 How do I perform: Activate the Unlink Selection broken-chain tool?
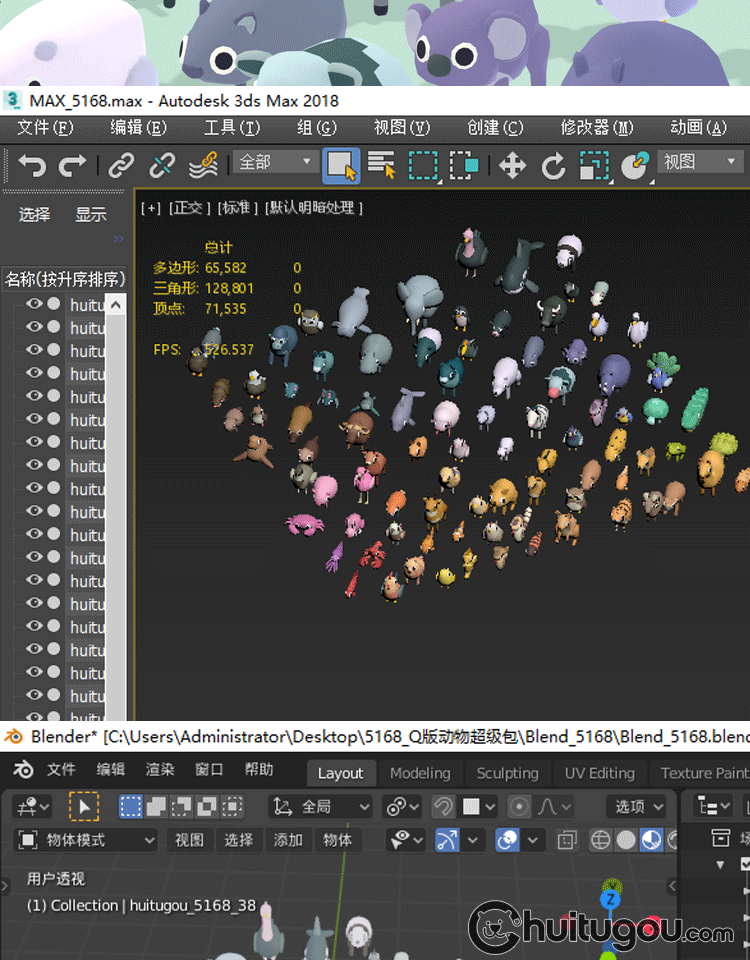[x=162, y=165]
